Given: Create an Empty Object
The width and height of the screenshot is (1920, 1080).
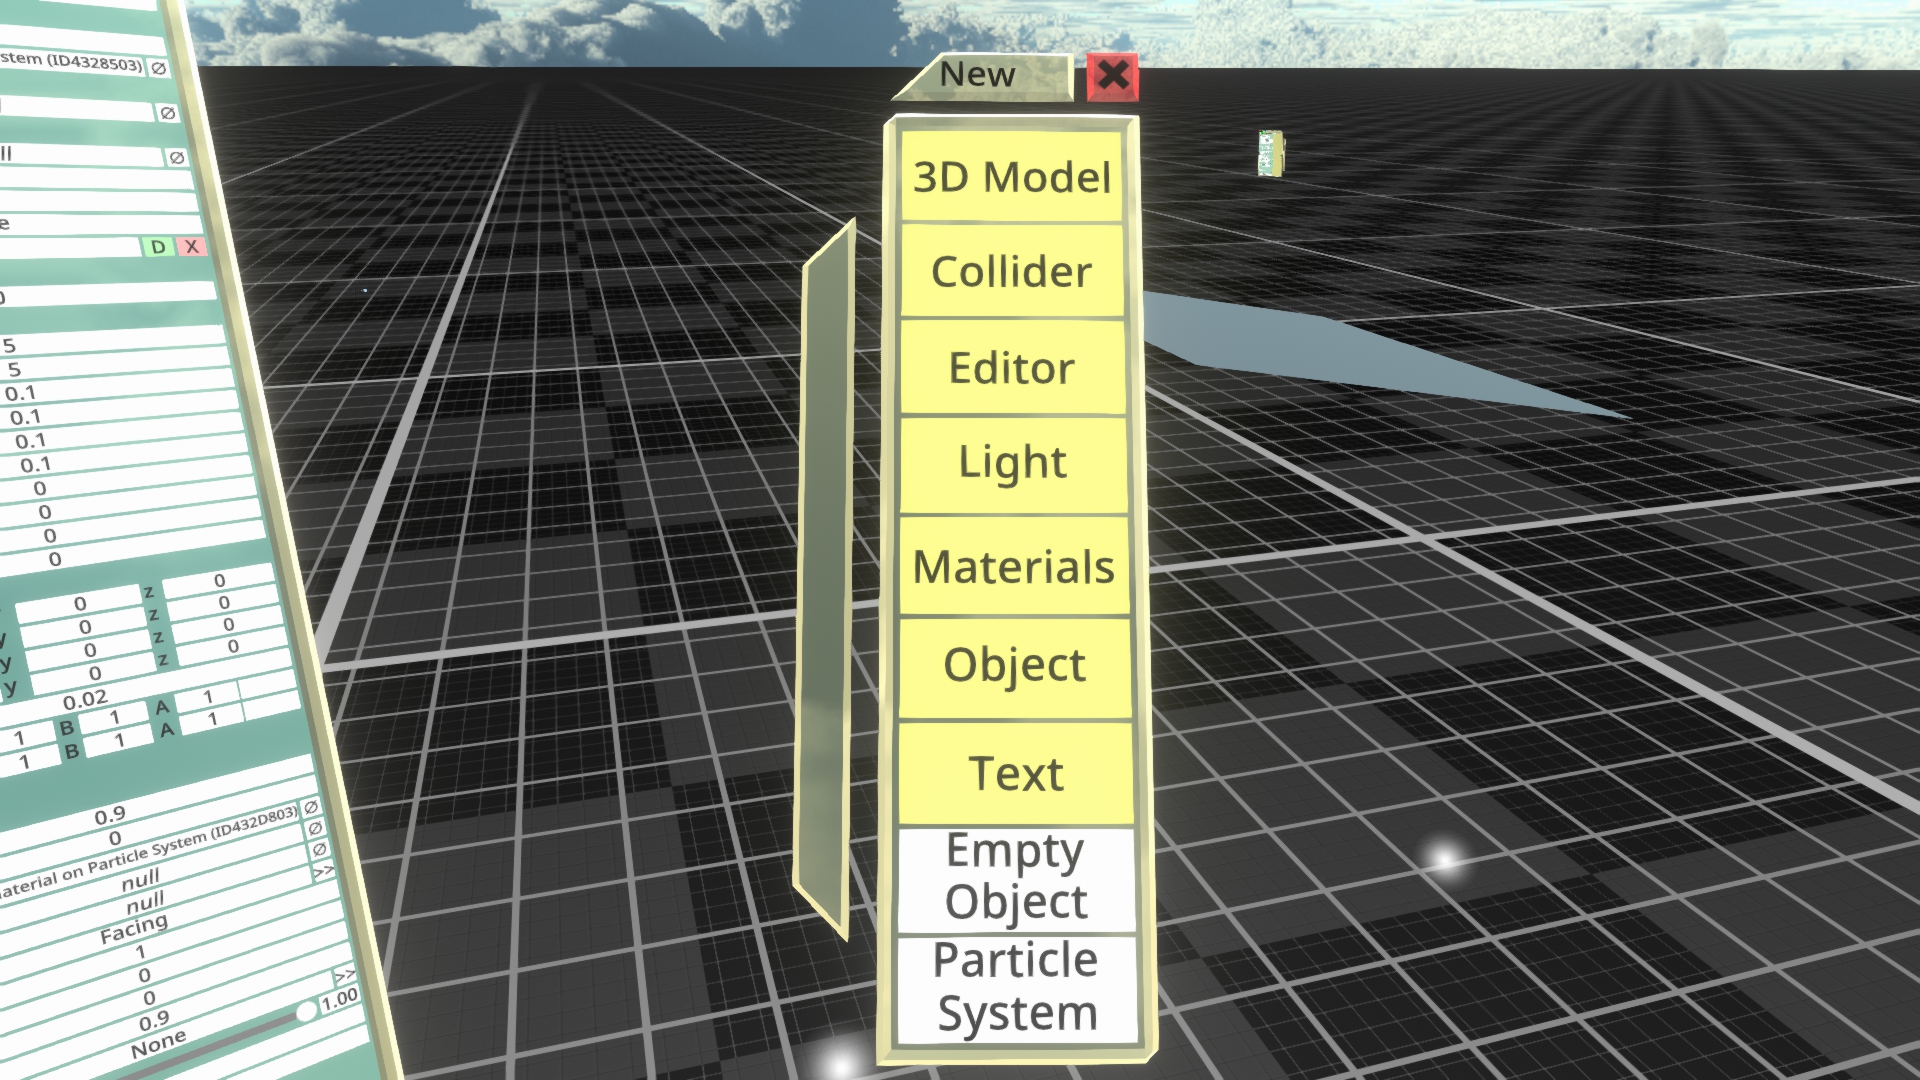Looking at the screenshot, I should [1016, 877].
